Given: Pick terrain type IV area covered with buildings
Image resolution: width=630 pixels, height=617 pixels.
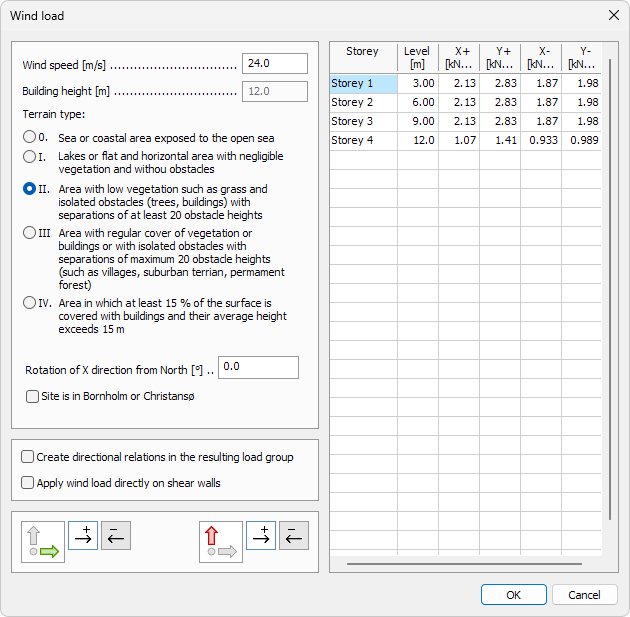Looking at the screenshot, I should (30, 303).
